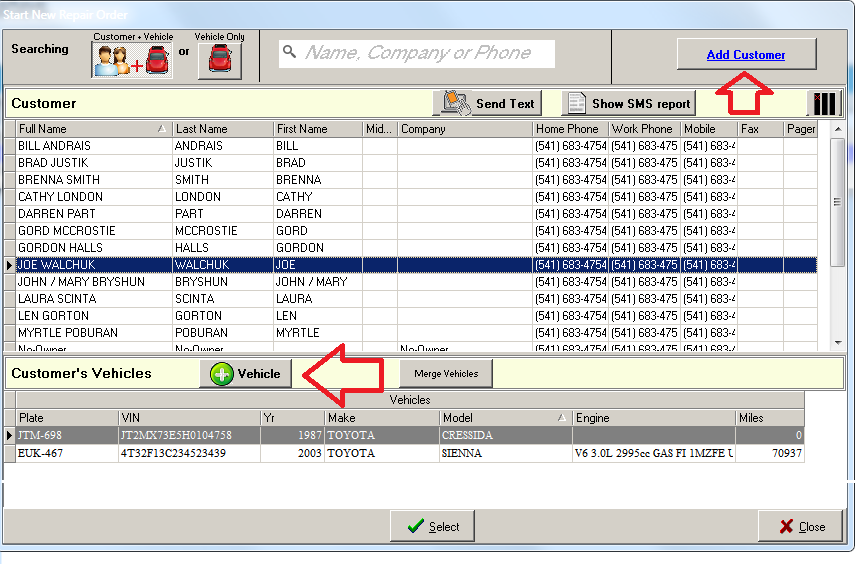Click the Select button with checkmark
The height and width of the screenshot is (564, 855).
tap(432, 527)
